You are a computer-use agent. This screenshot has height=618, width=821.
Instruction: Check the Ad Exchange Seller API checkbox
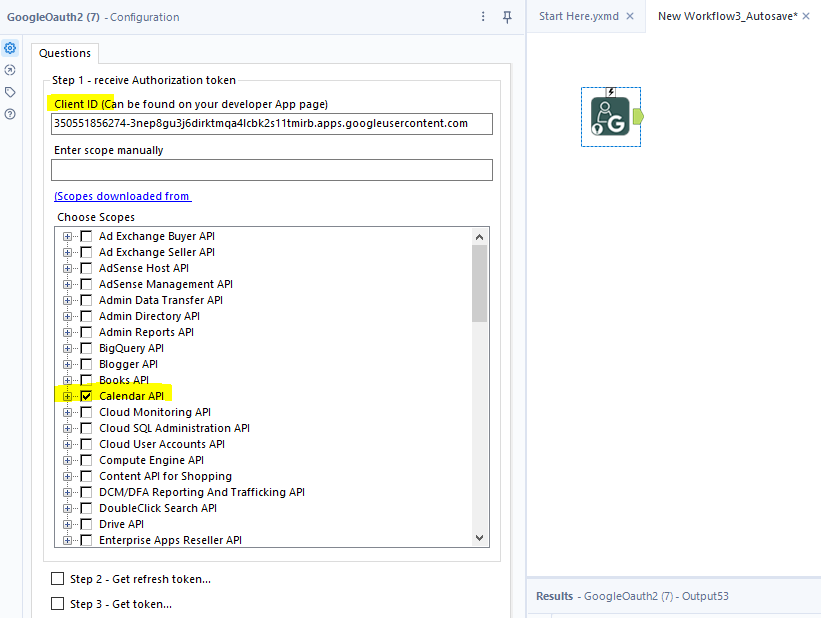pyautogui.click(x=86, y=252)
